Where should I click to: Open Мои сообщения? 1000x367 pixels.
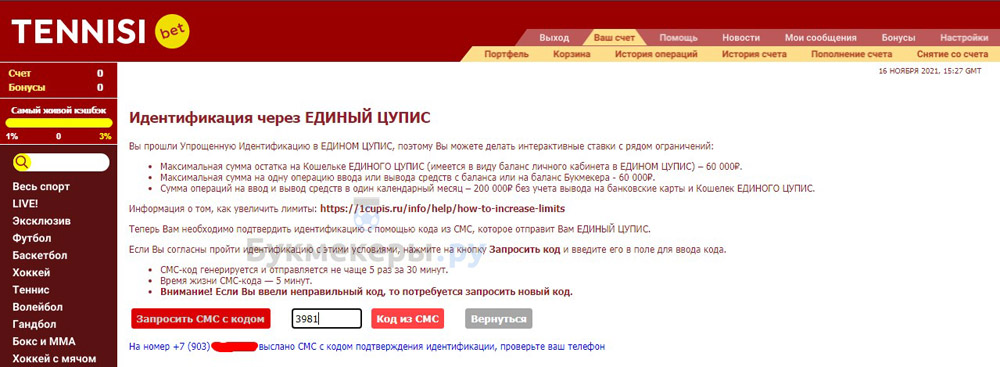[820, 38]
